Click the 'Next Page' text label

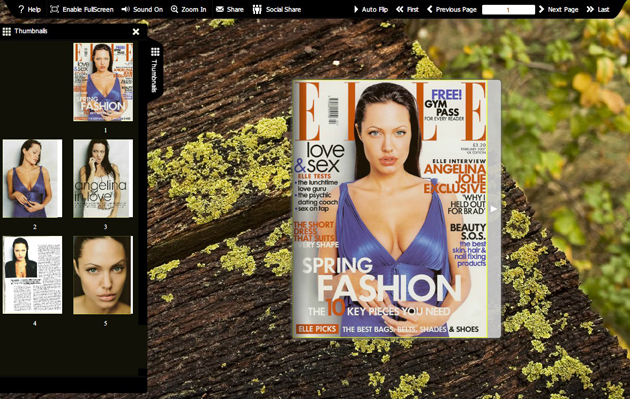(x=563, y=9)
